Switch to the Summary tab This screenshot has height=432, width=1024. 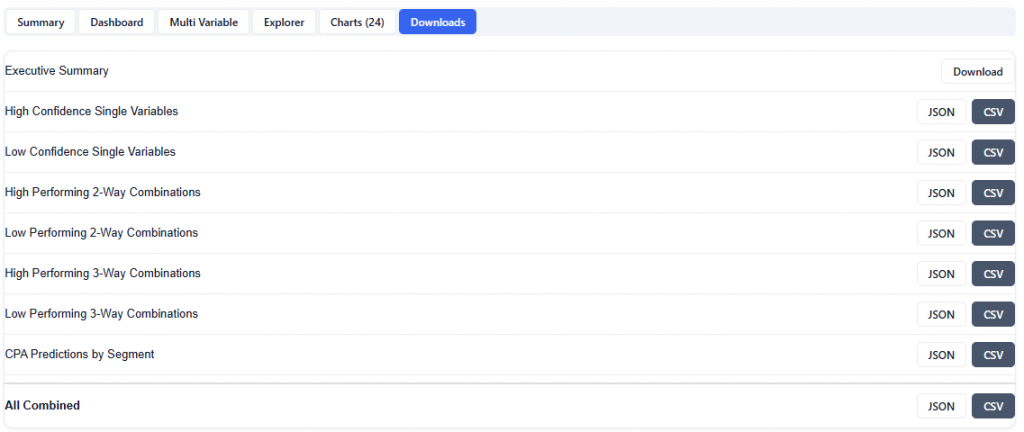pyautogui.click(x=40, y=22)
